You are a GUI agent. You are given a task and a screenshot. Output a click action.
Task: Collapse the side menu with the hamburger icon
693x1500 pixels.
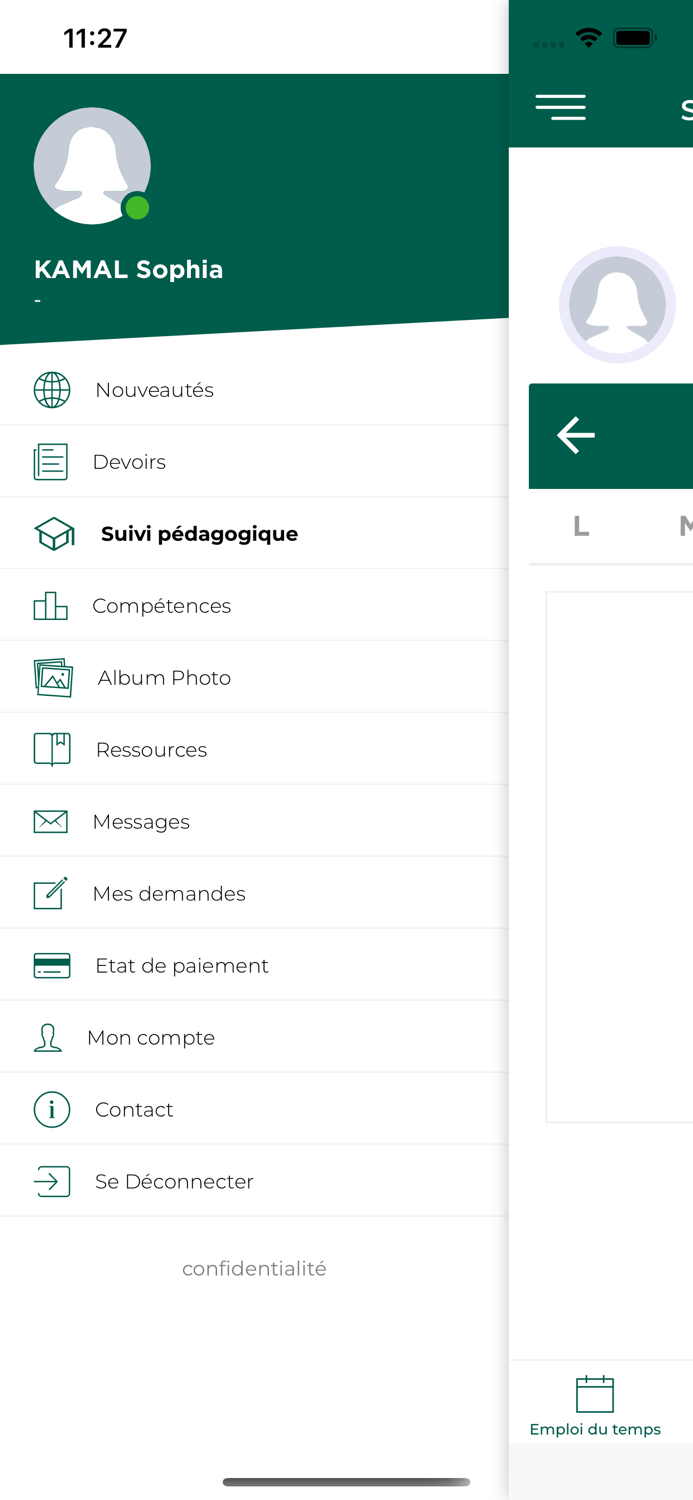(x=561, y=108)
